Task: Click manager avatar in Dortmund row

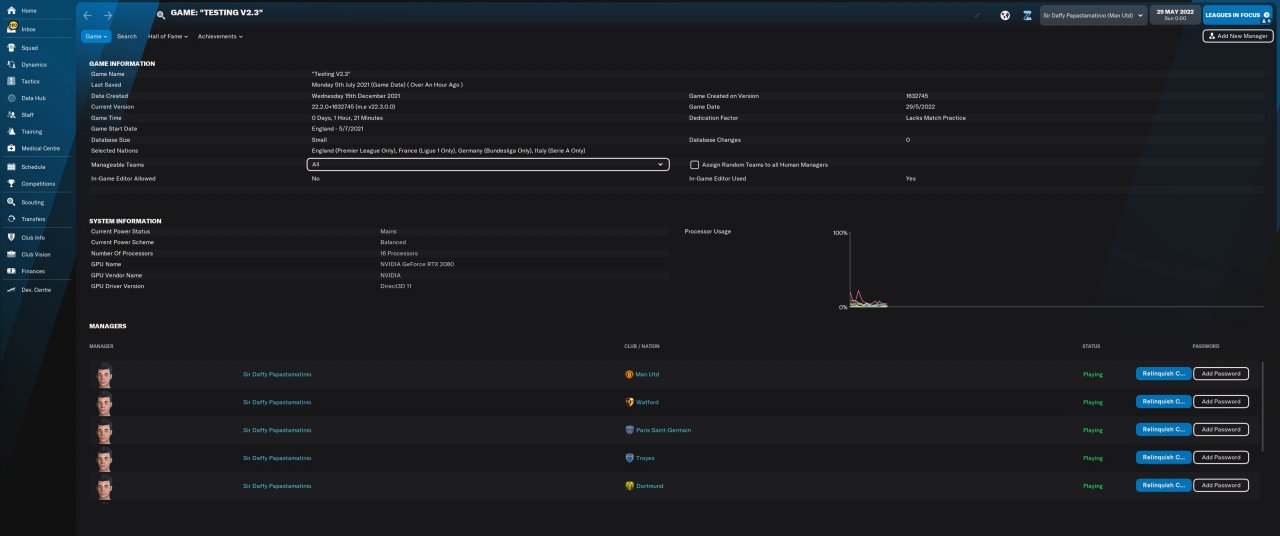Action: pyautogui.click(x=103, y=486)
